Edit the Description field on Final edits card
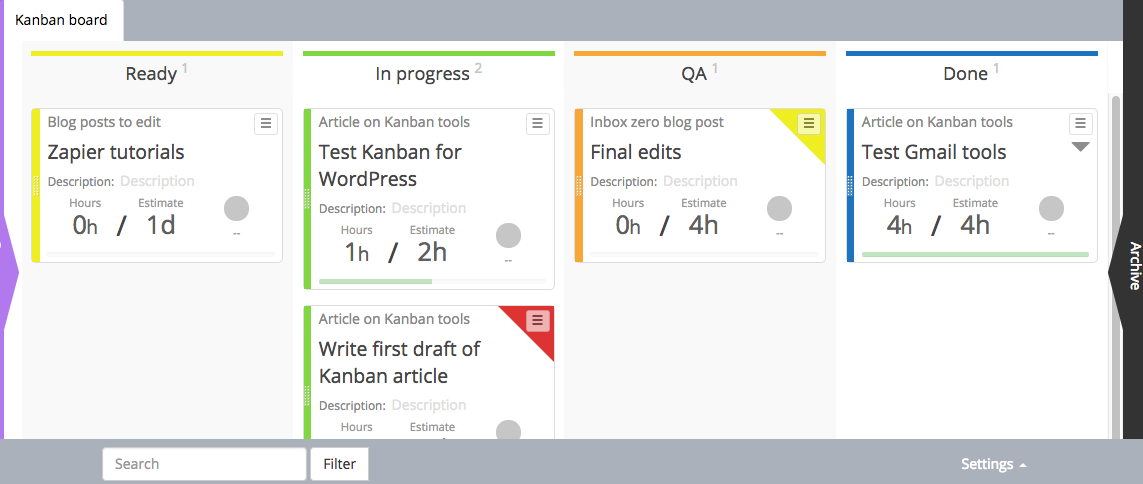 click(700, 181)
